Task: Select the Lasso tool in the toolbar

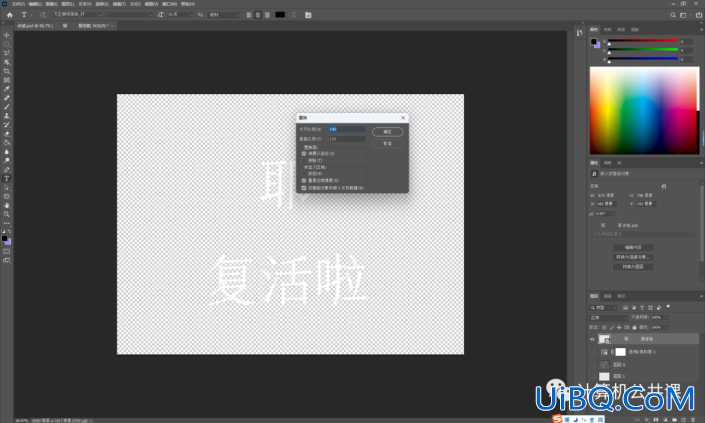Action: [x=7, y=53]
